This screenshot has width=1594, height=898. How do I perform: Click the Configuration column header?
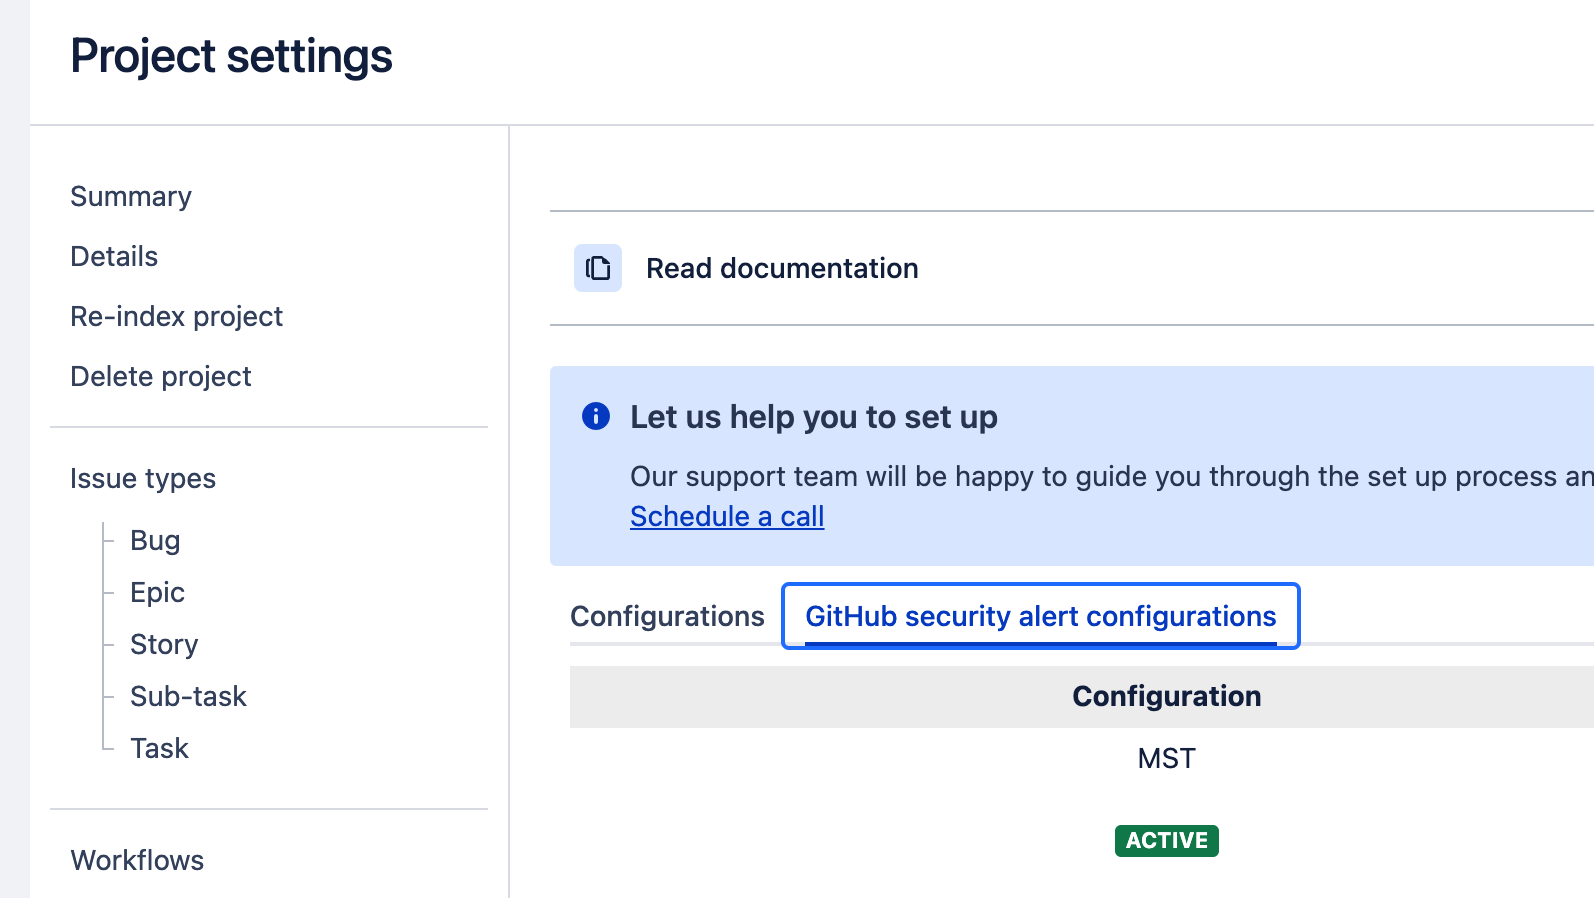pyautogui.click(x=1166, y=696)
